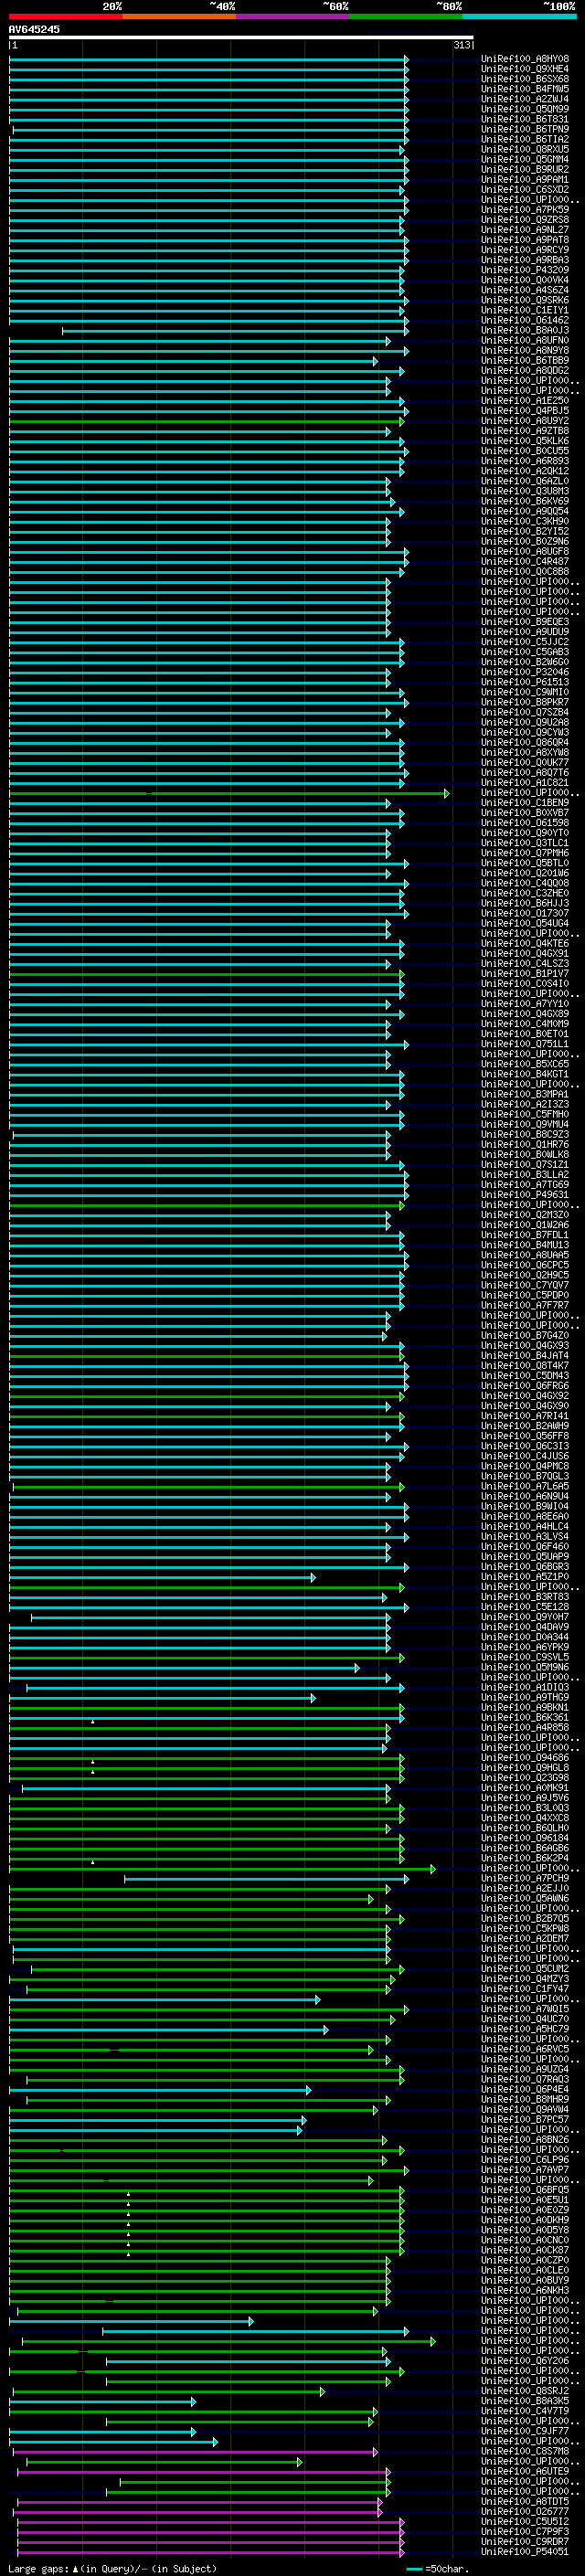Choose the UniRef100_A9NL27 hit
585x2576 pixels.
point(525,230)
